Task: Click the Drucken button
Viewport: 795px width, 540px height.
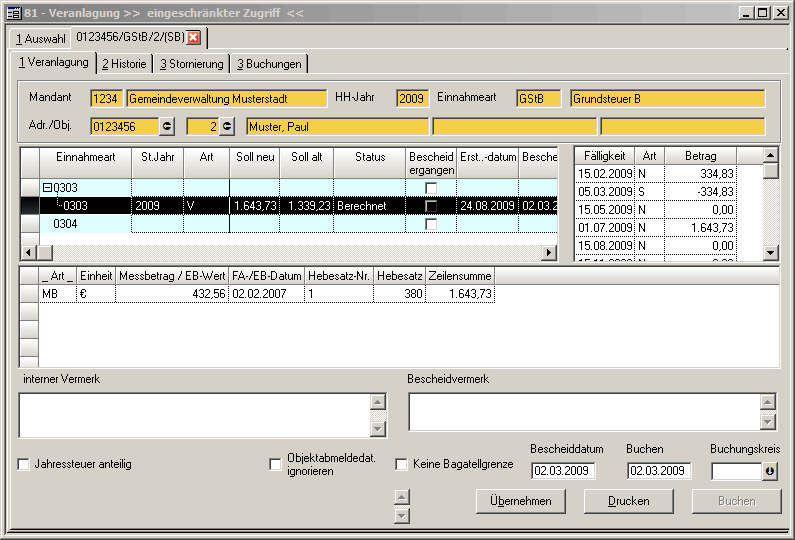Action: pos(628,501)
